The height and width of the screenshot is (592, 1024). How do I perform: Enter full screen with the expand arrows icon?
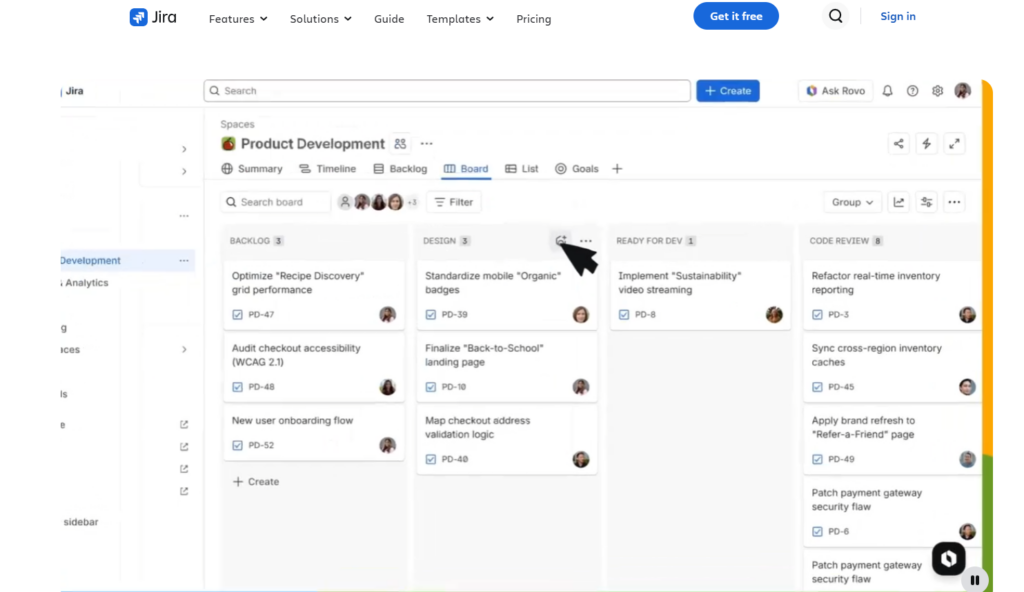955,144
